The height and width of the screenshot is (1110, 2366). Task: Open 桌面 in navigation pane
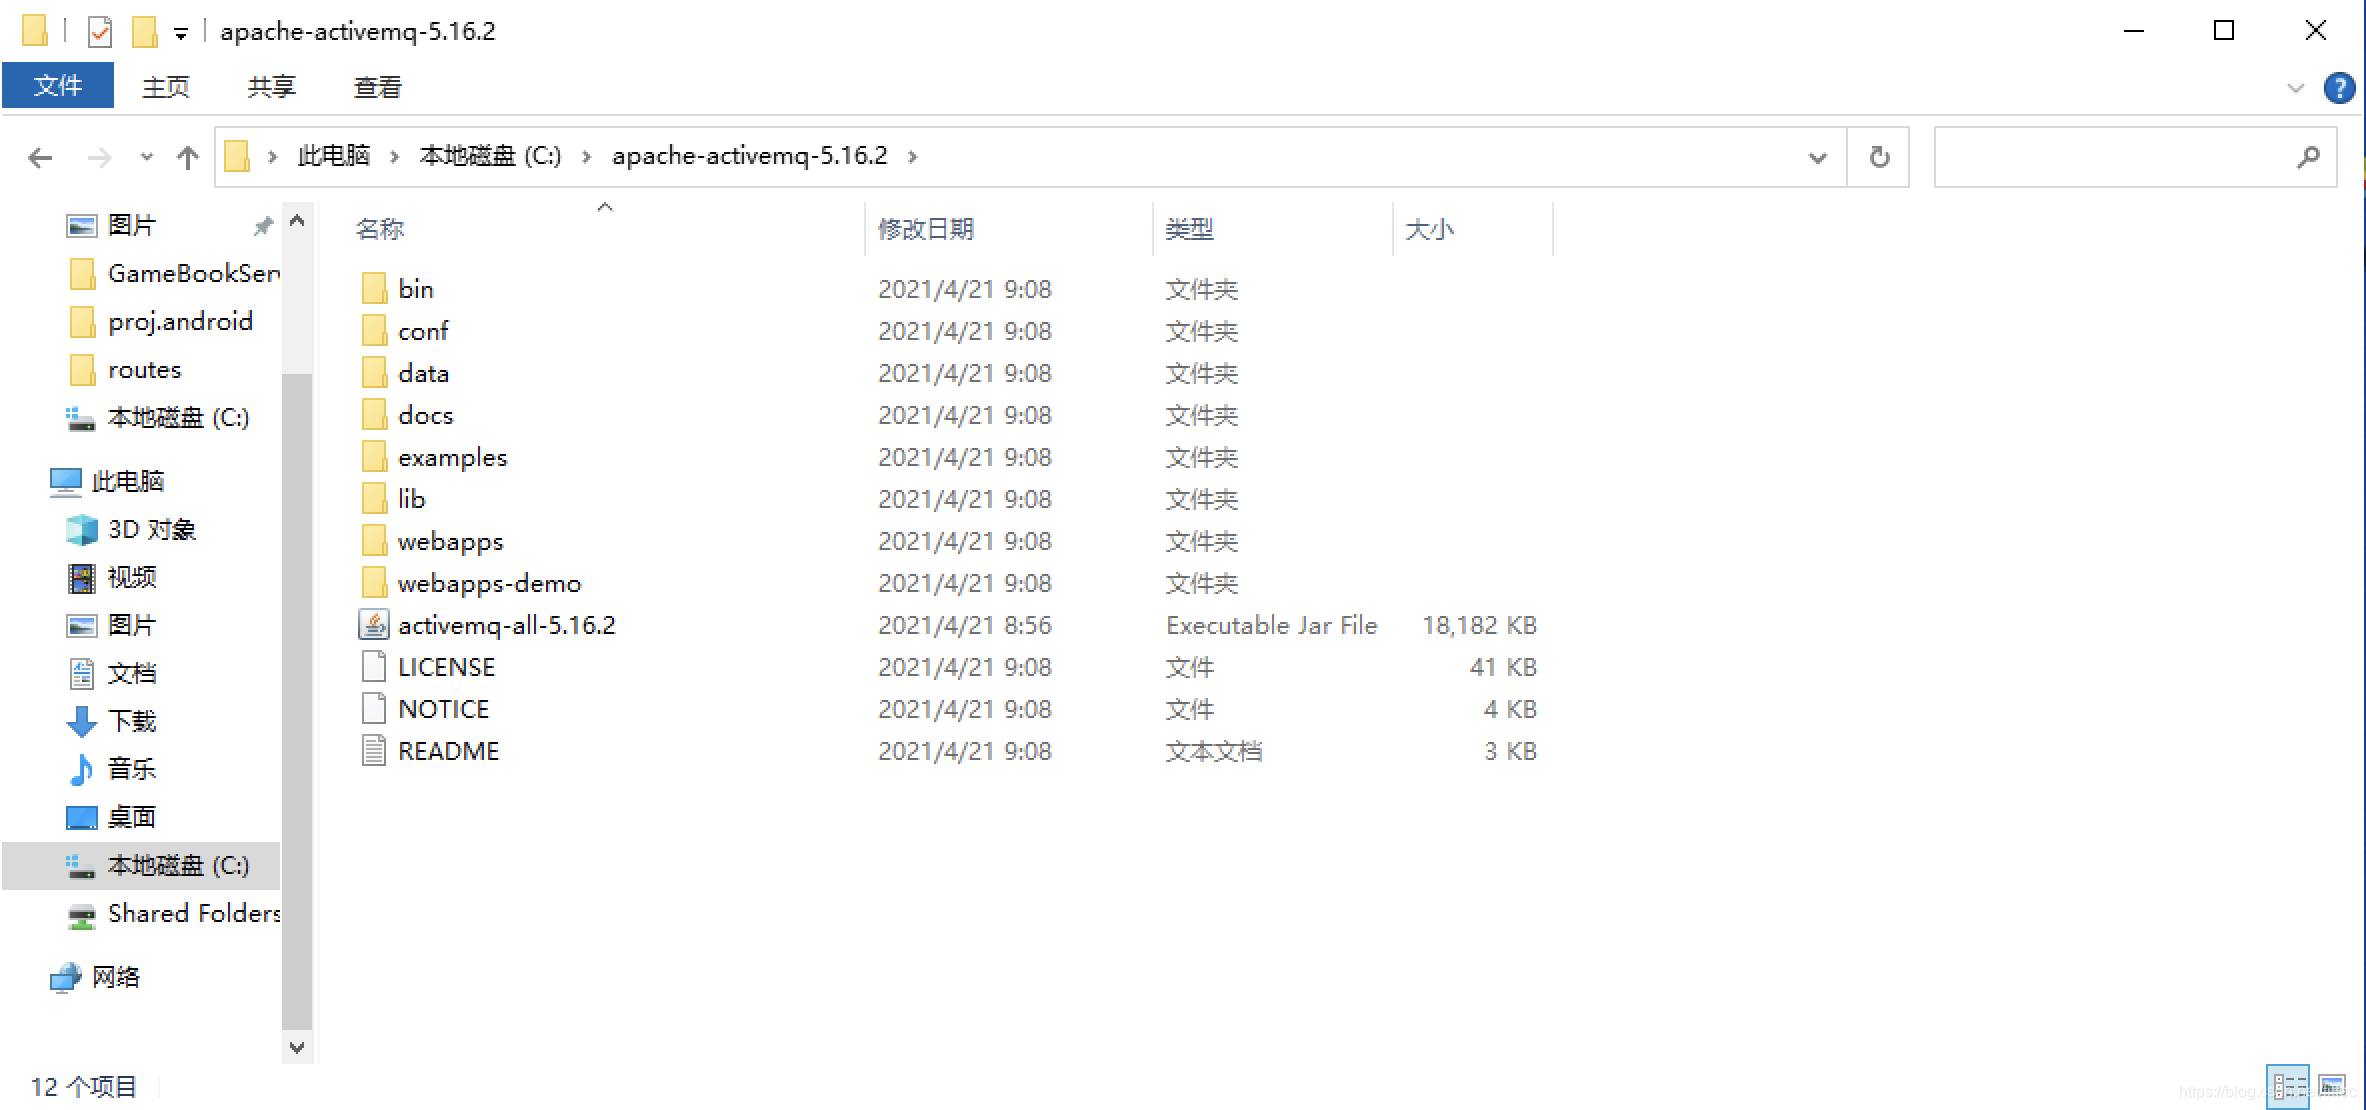[131, 817]
